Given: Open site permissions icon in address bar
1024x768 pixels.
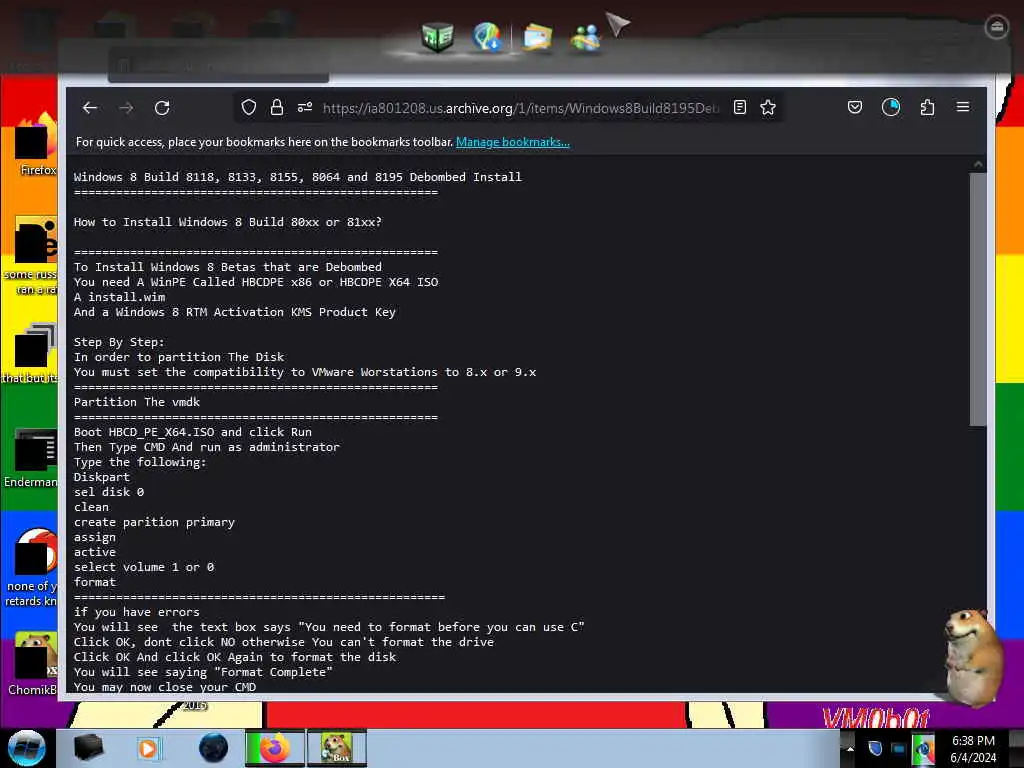Looking at the screenshot, I should 305,107.
